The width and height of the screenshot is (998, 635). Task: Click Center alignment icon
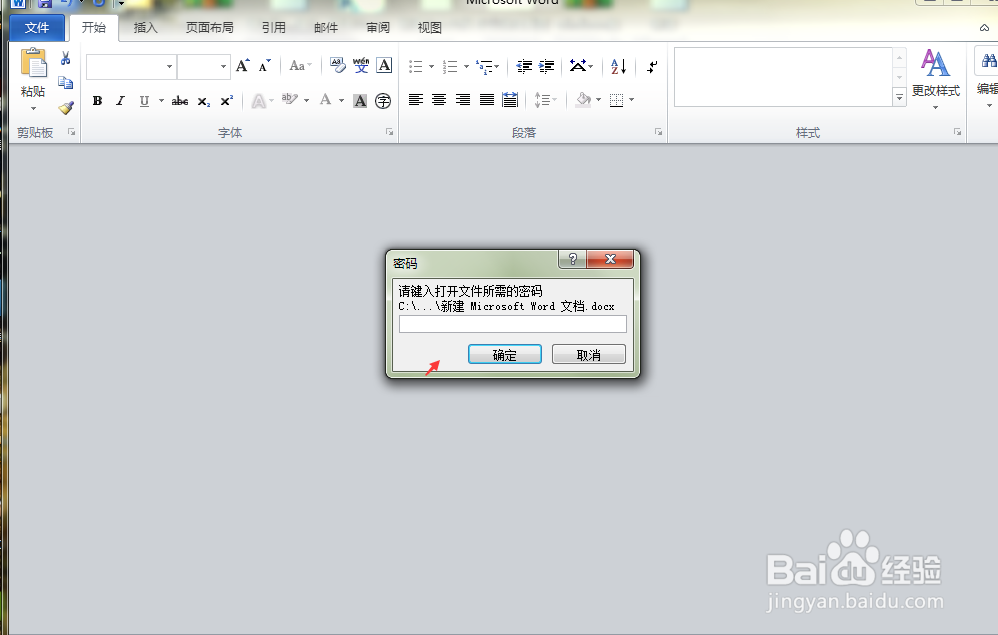coord(439,99)
